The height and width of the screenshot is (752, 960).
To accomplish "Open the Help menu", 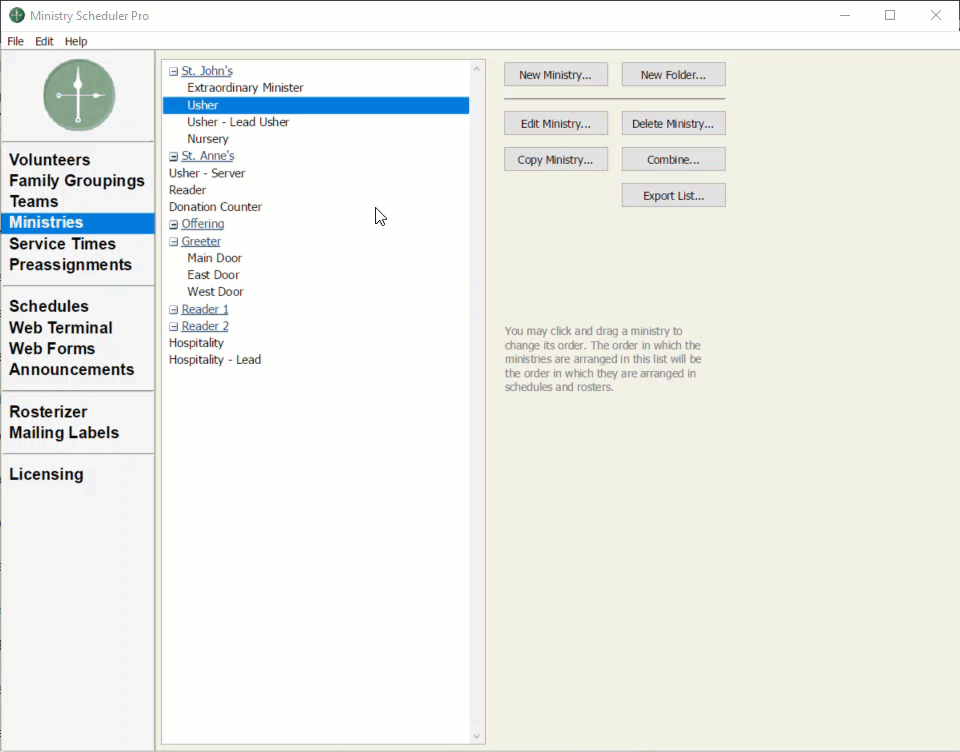I will (x=76, y=41).
